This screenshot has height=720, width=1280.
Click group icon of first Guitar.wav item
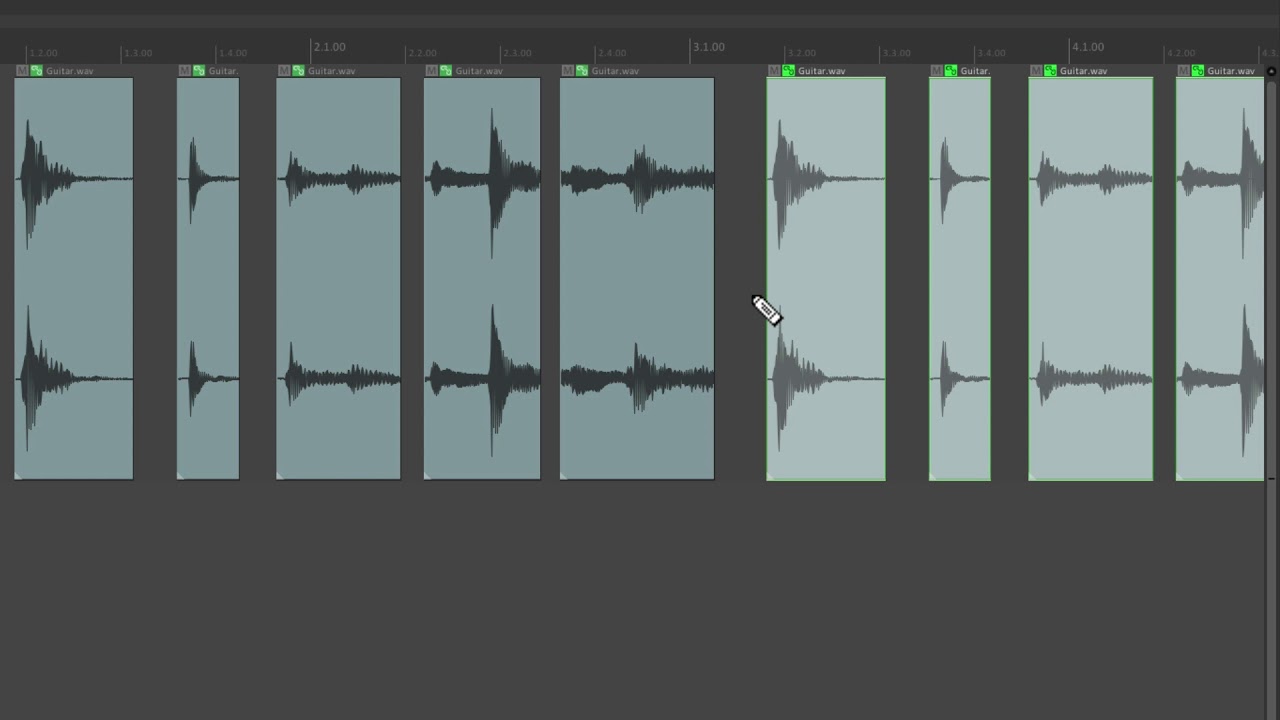click(37, 71)
